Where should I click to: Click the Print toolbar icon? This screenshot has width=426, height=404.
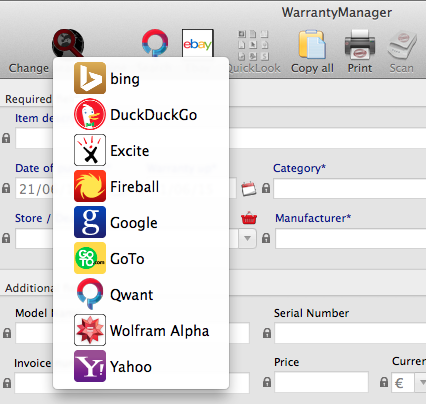pyautogui.click(x=360, y=44)
